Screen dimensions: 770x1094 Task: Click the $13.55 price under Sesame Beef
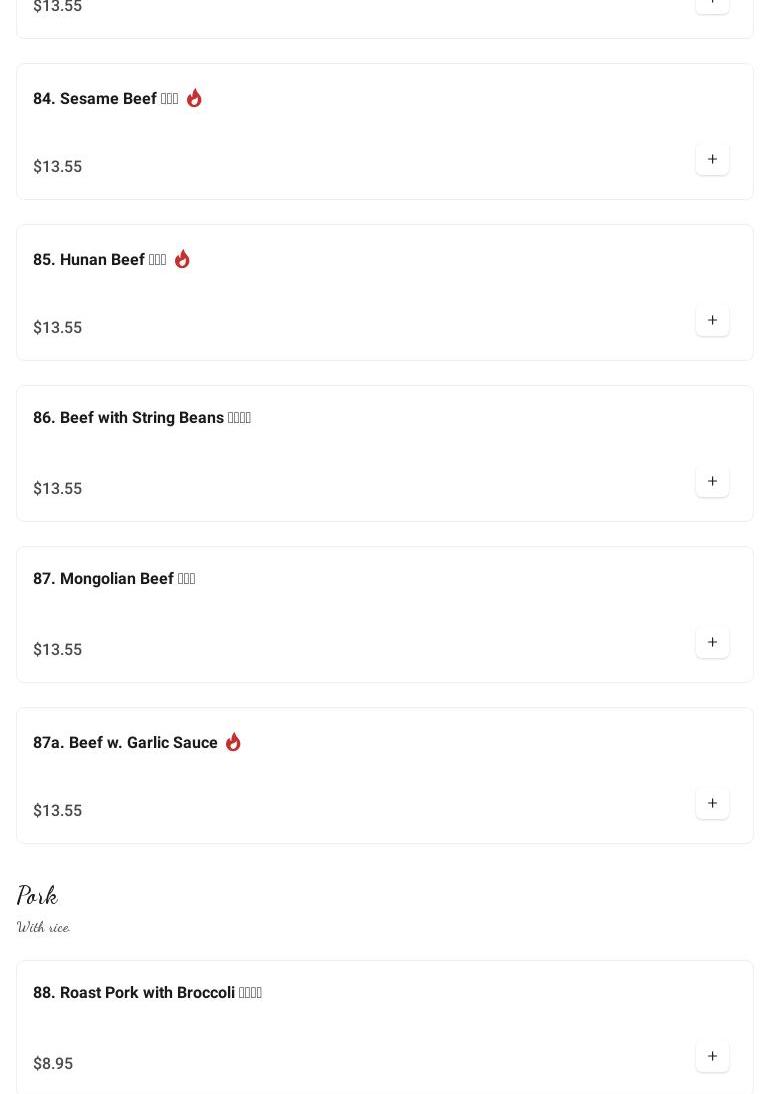58,167
